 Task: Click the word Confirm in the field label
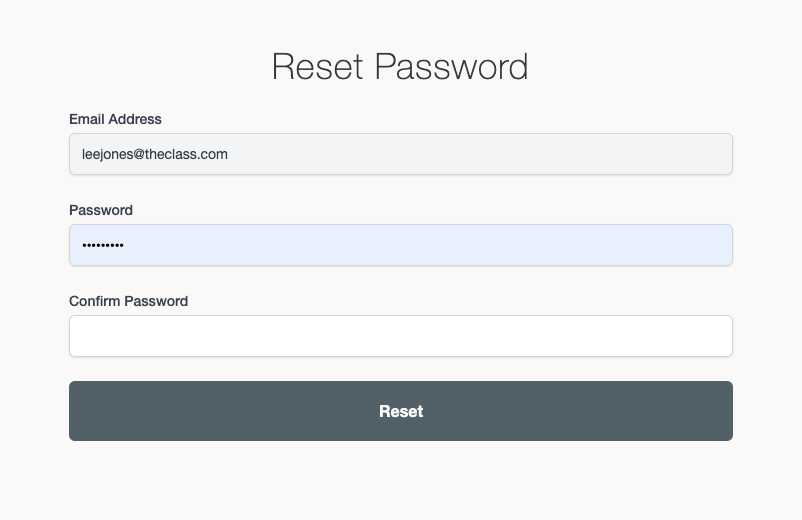[x=95, y=301]
